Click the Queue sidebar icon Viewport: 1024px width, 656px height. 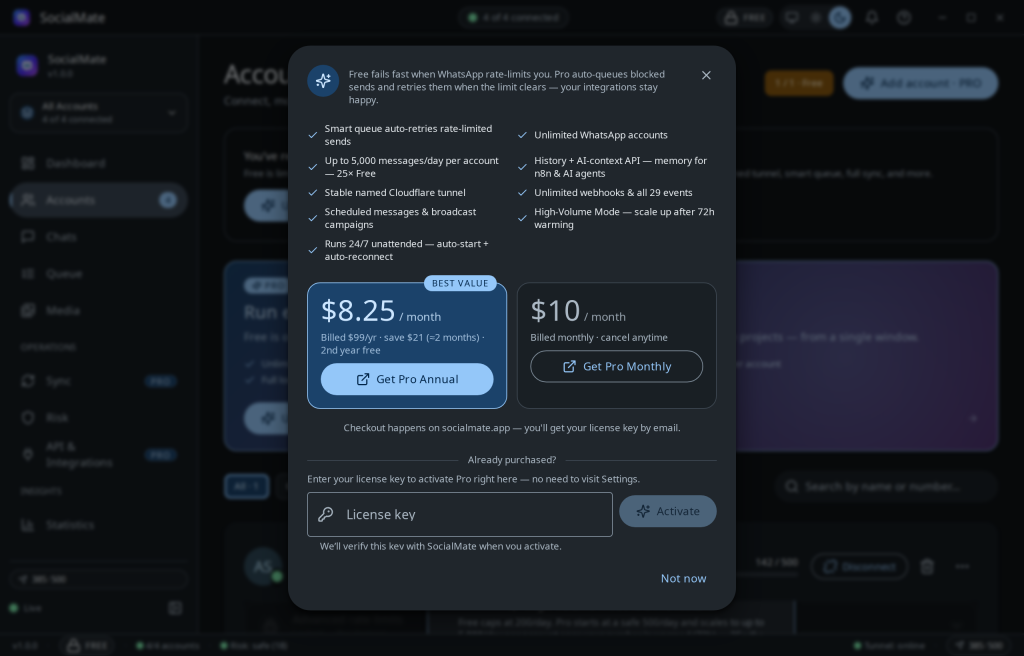[x=27, y=273]
